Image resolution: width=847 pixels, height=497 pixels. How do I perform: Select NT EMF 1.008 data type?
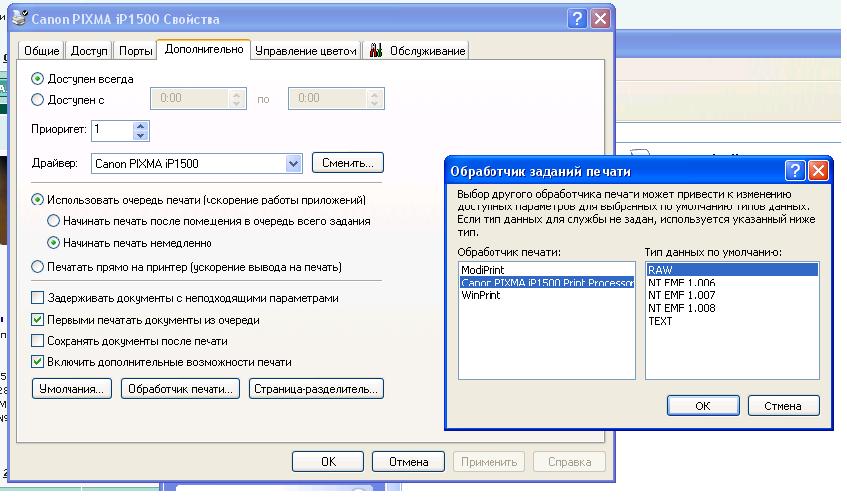[x=732, y=308]
